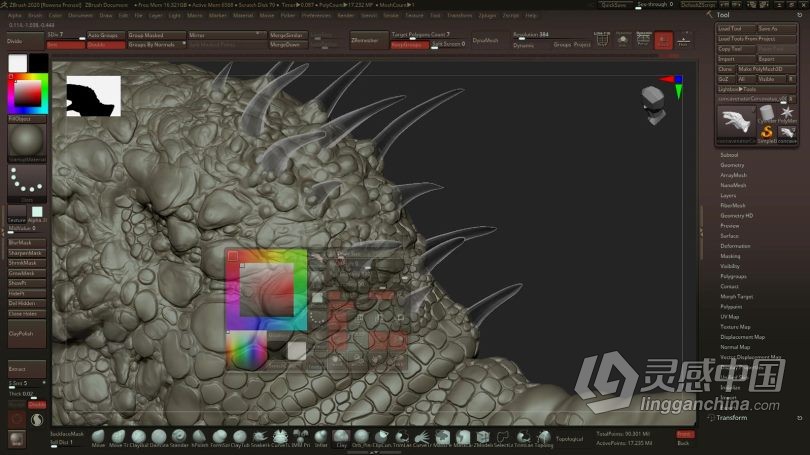Expand the Subtool section
The height and width of the screenshot is (455, 810).
tap(729, 155)
